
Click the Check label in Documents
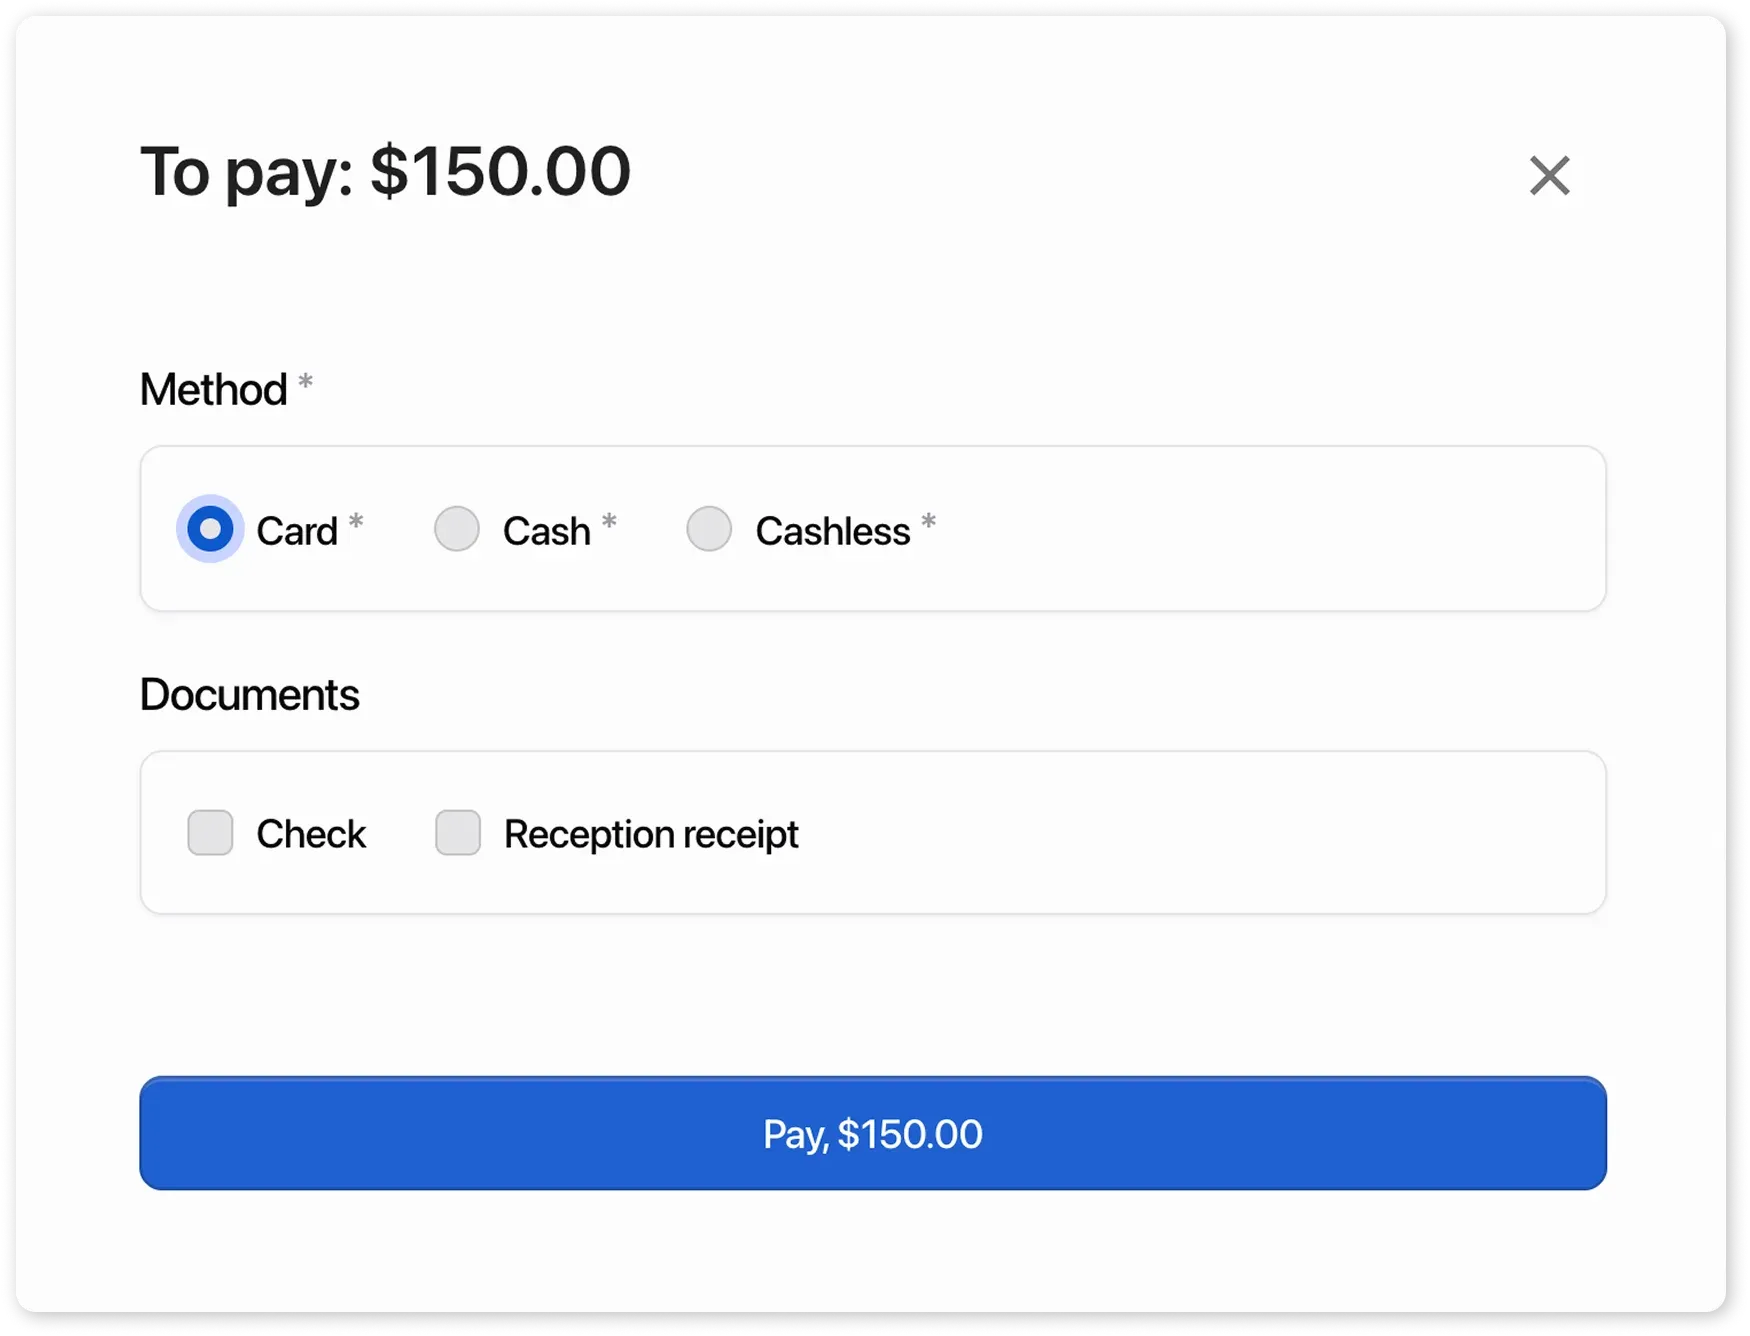pyautogui.click(x=311, y=833)
